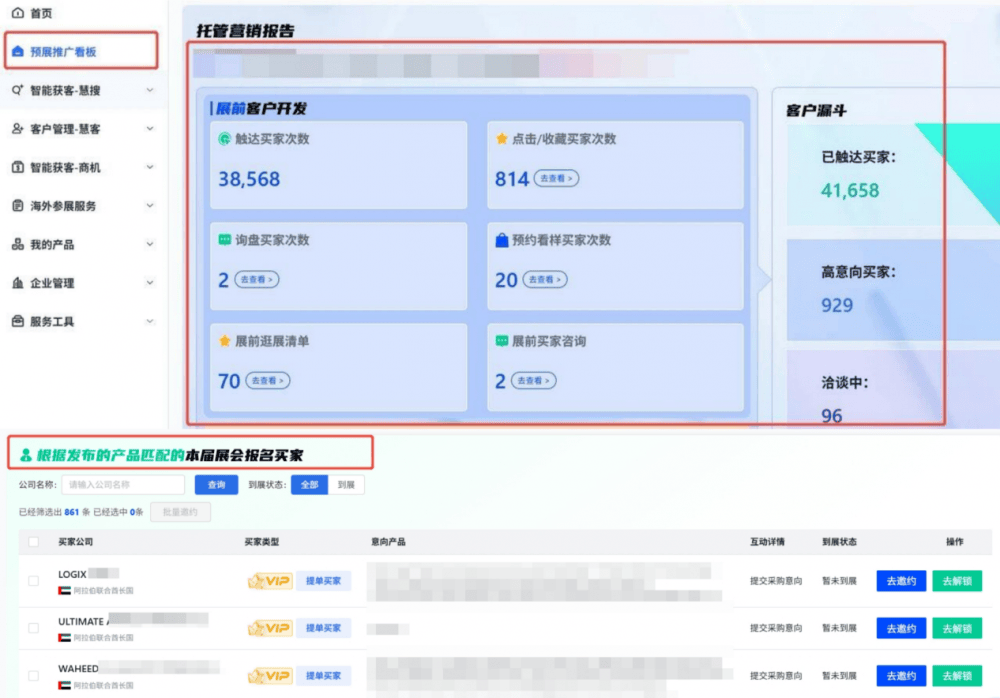Viewport: 1000px width, 698px height.
Task: Expand the 智能获客-商机 menu chevron
Action: tap(150, 167)
